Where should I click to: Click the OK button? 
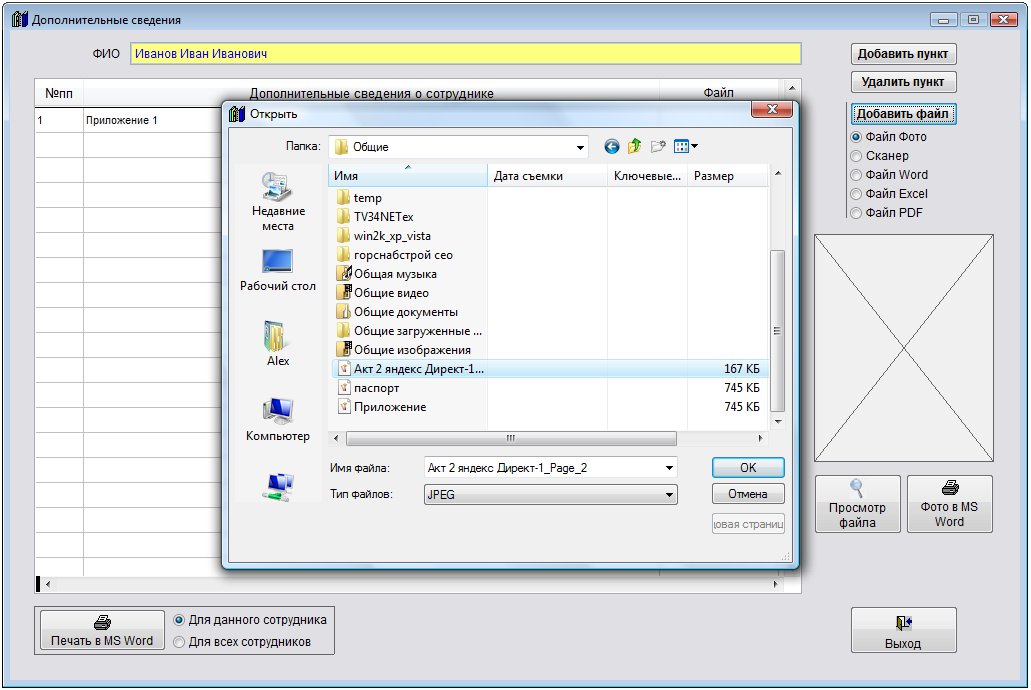coord(748,467)
